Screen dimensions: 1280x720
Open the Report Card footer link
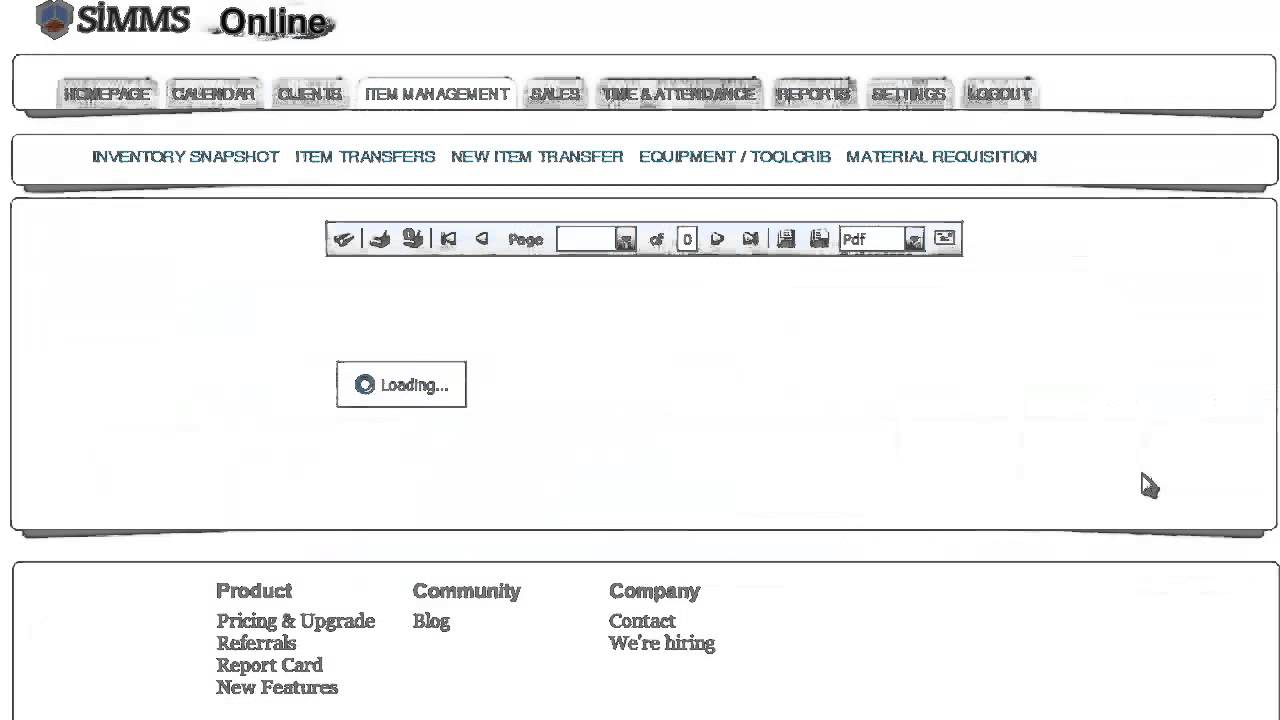(x=269, y=665)
